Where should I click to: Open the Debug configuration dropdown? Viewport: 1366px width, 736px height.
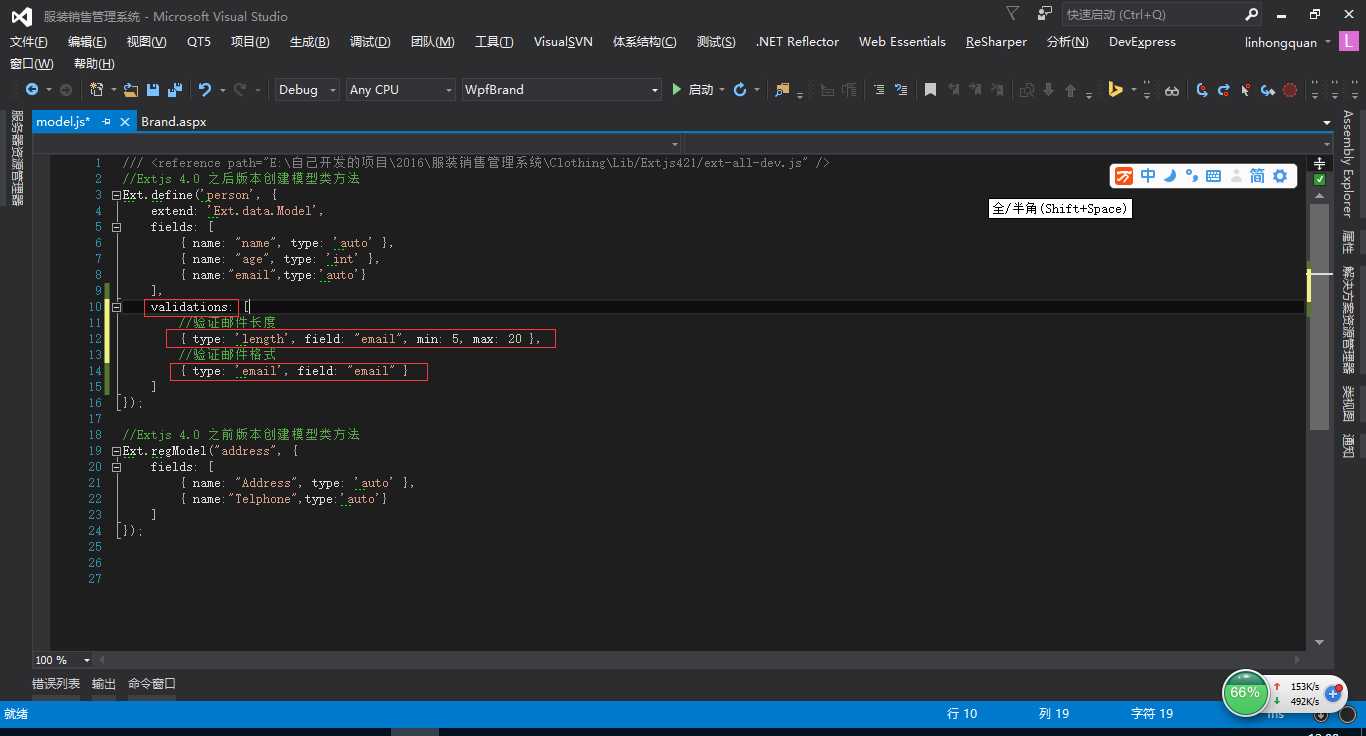(308, 90)
